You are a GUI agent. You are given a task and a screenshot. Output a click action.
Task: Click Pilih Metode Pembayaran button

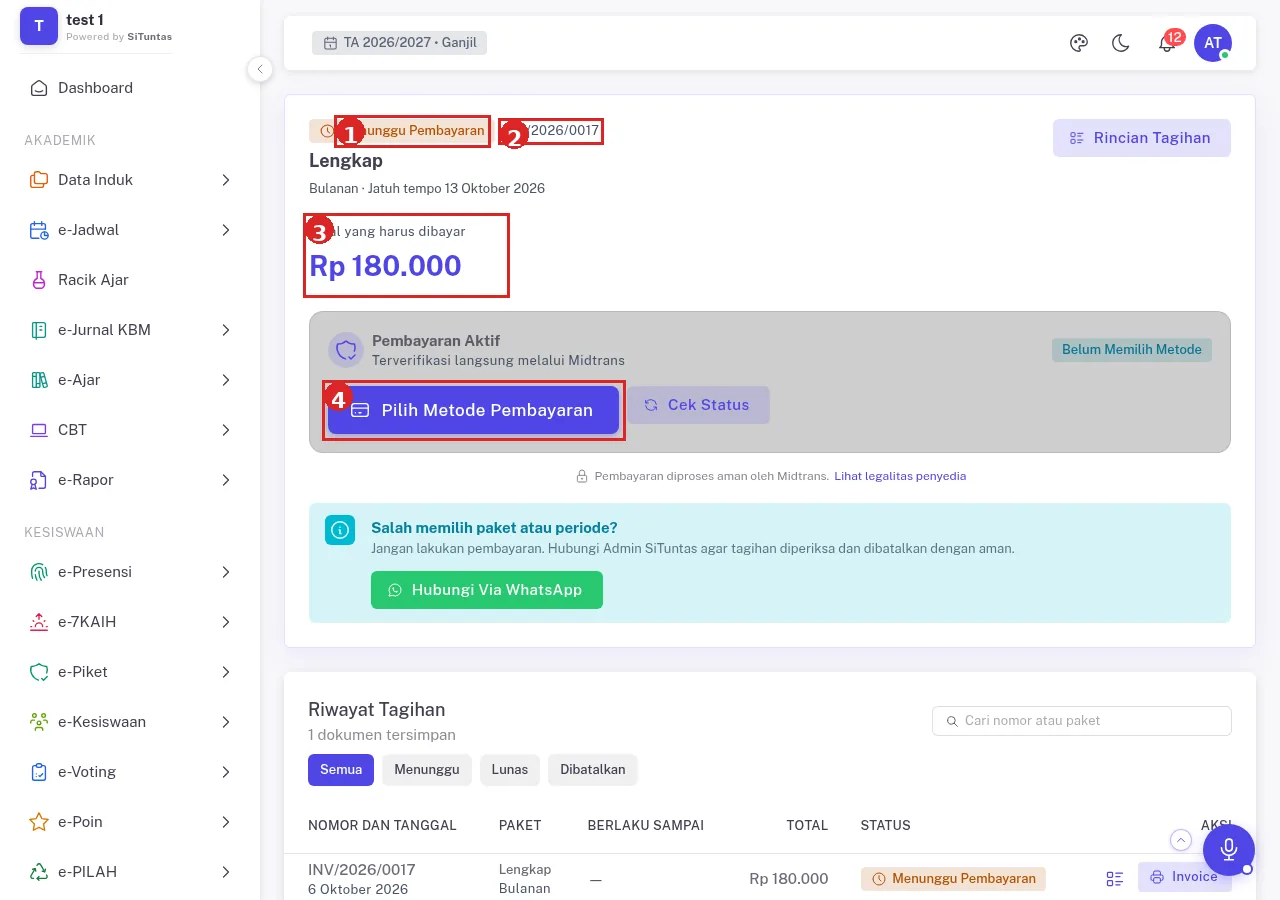[473, 410]
